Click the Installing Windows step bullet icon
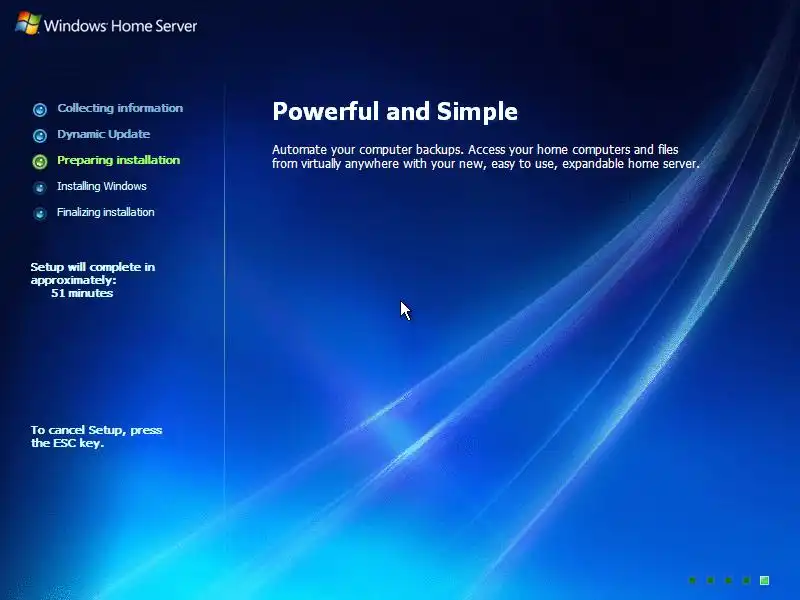800x600 pixels. coord(40,187)
